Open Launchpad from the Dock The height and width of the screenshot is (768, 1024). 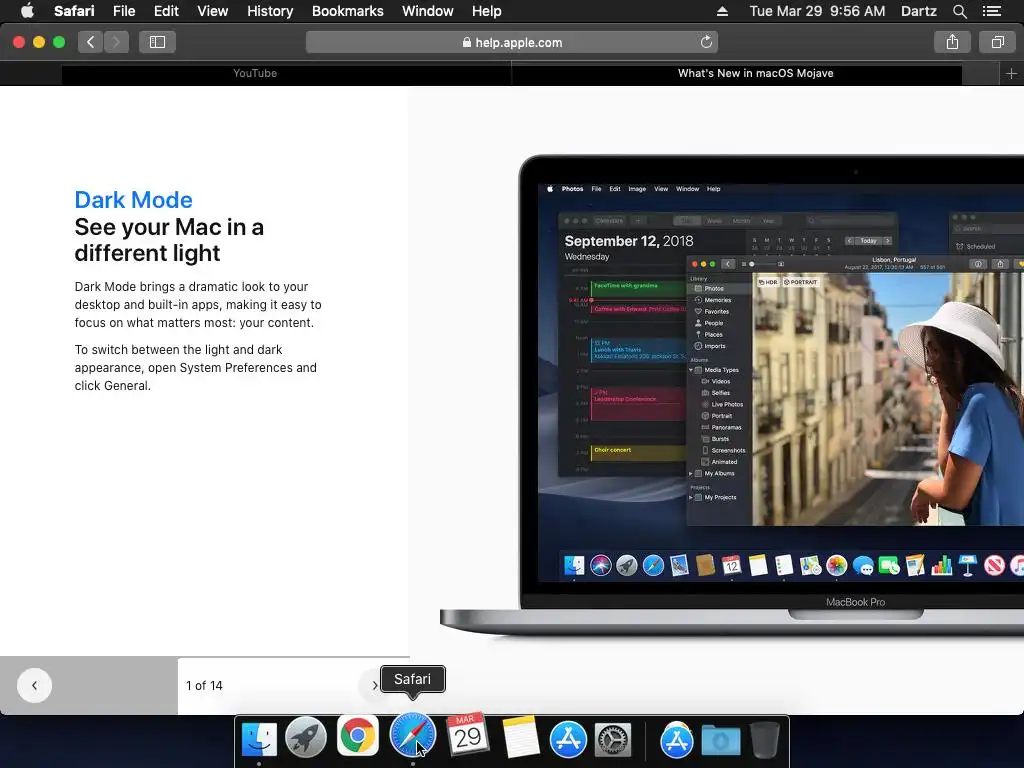(306, 739)
